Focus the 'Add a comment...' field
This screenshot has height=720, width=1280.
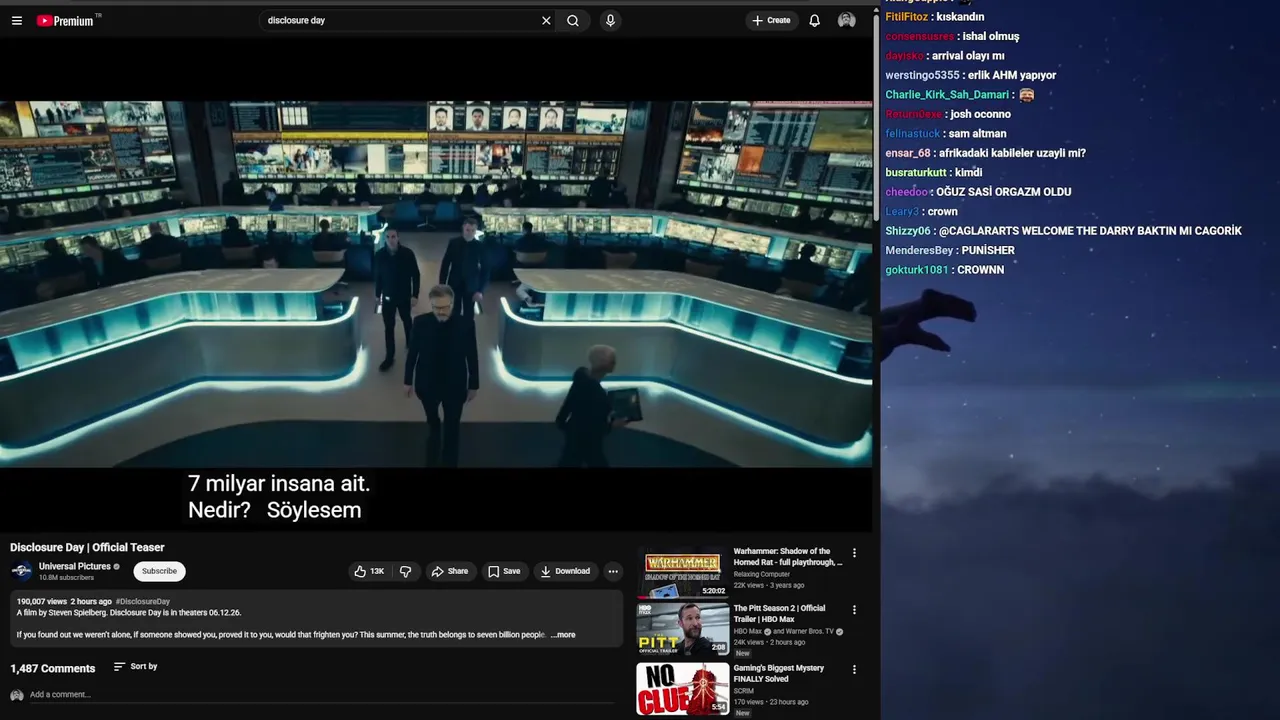click(320, 695)
